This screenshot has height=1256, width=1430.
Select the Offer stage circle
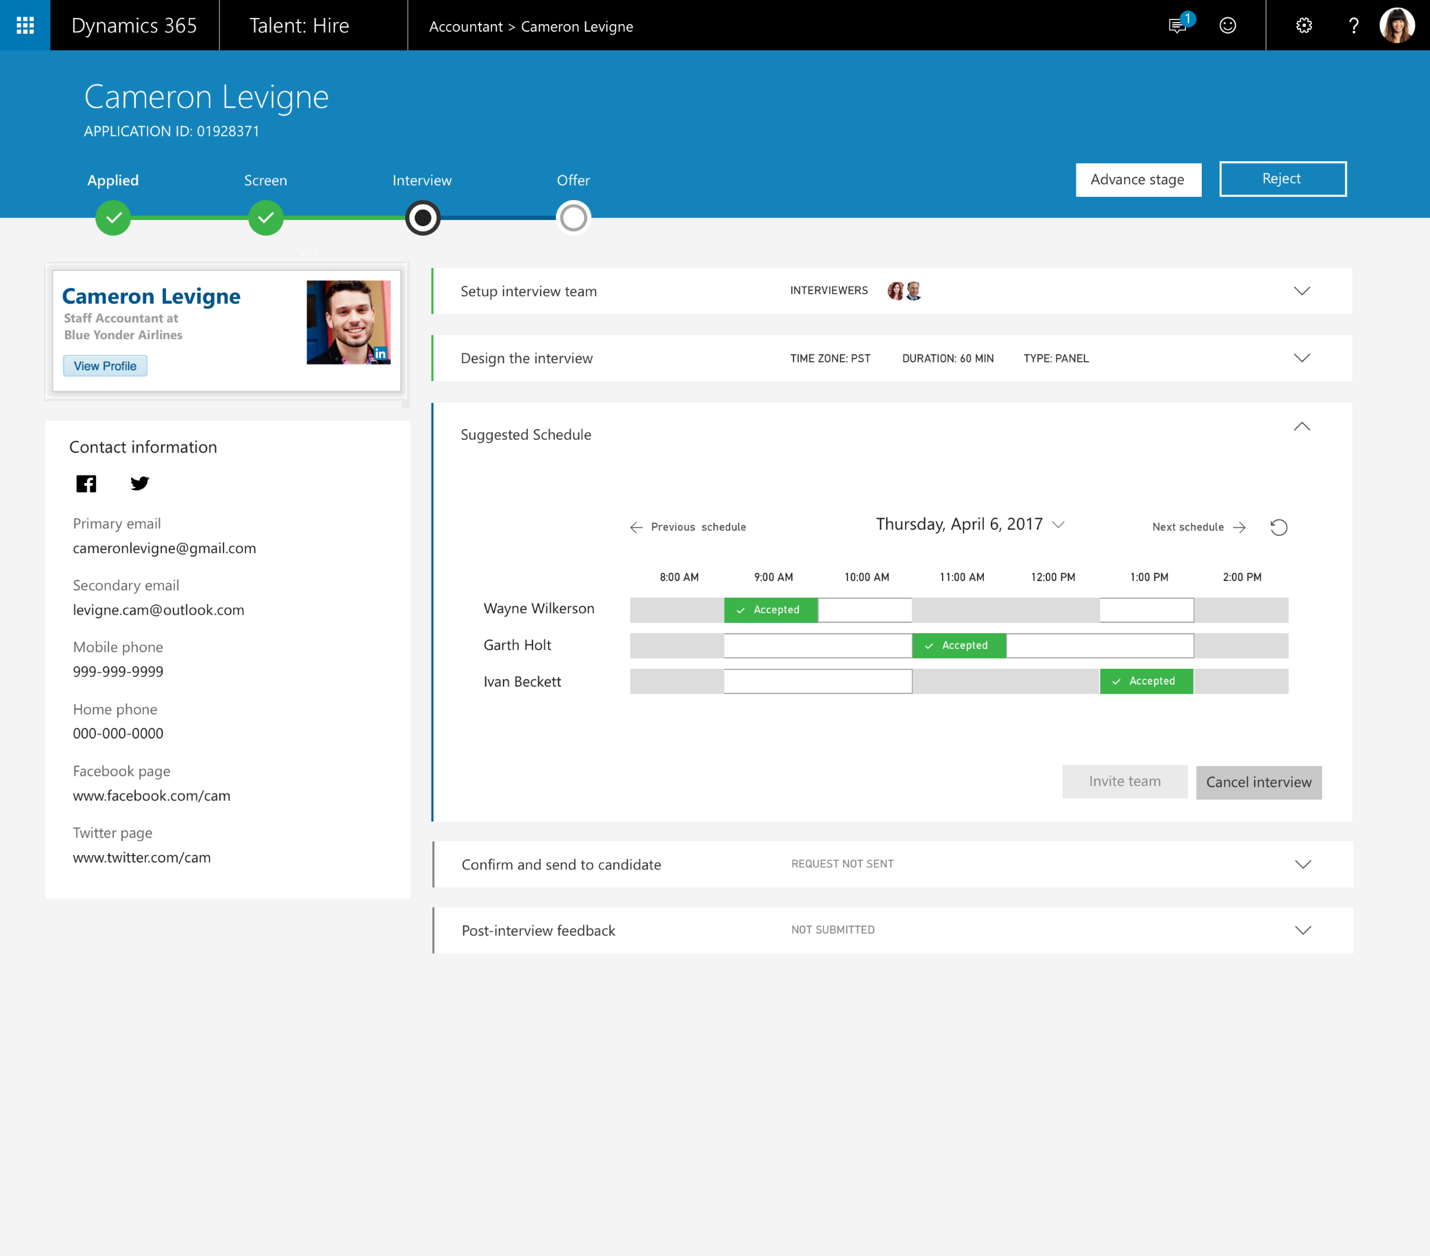pyautogui.click(x=573, y=217)
